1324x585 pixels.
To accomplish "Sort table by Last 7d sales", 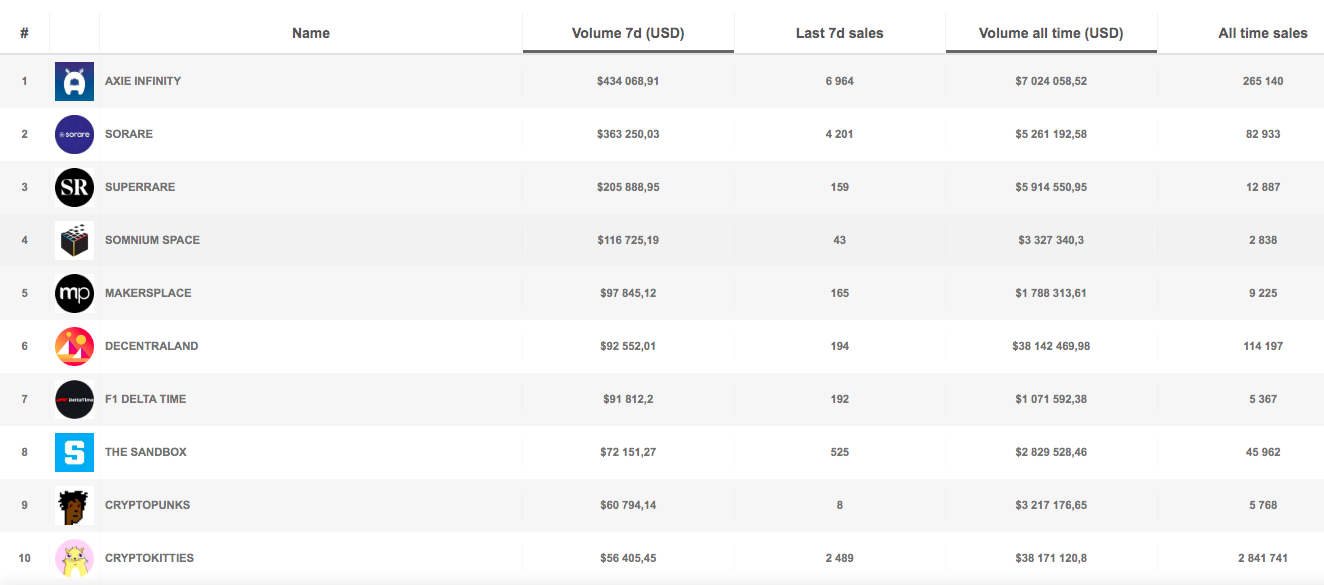I will [x=840, y=33].
